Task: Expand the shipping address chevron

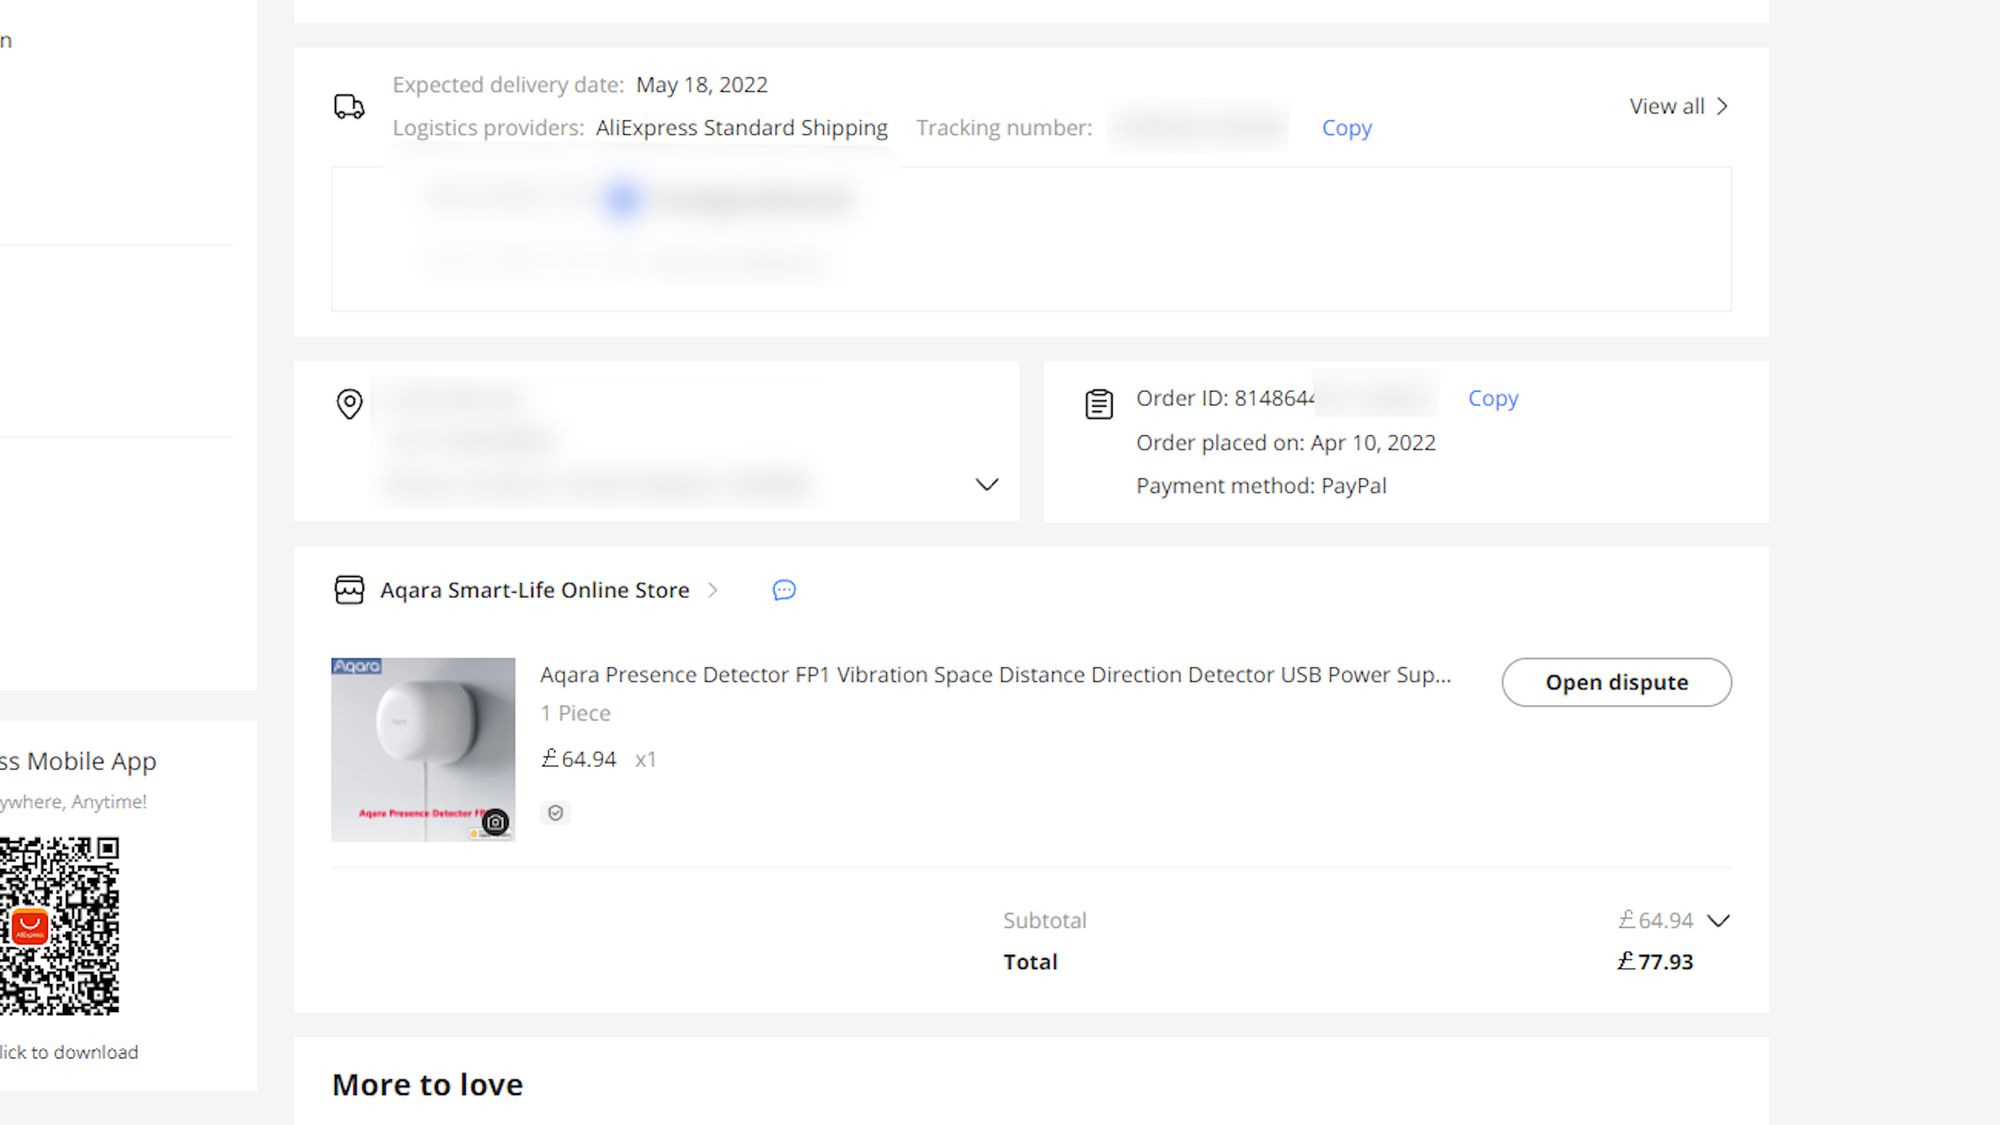Action: click(987, 484)
